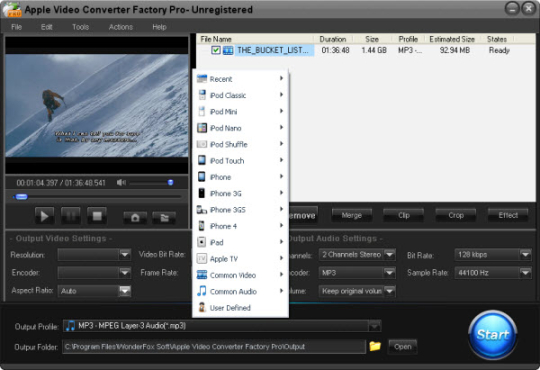540x370 pixels.
Task: Click the iPhone 4 device icon
Action: click(202, 226)
